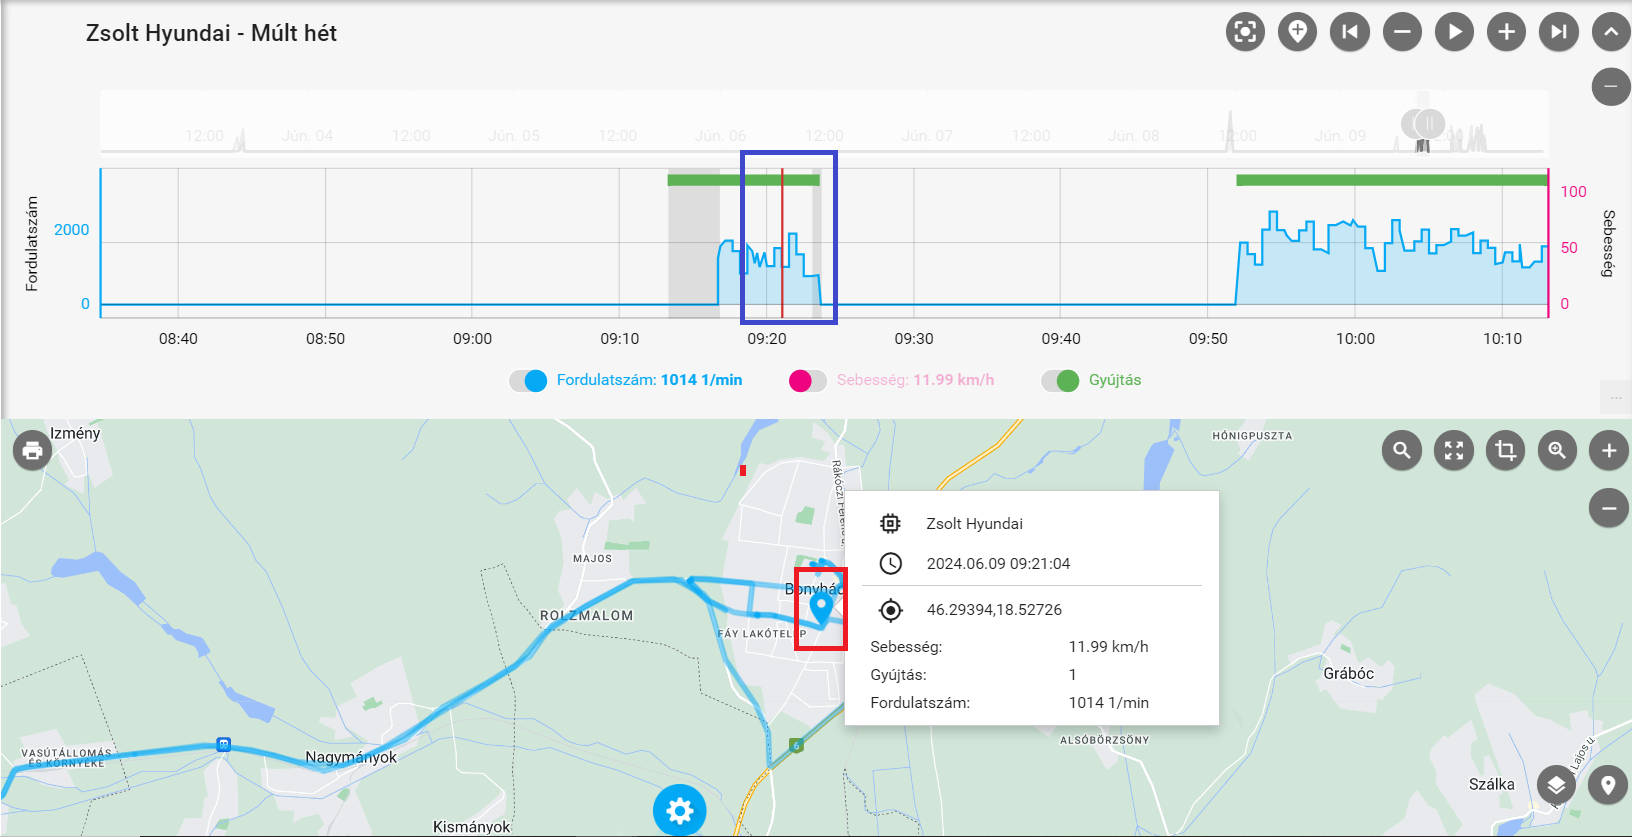1632x837 pixels.
Task: Turn off the Gyújtás ignition toggle
Action: (1060, 381)
